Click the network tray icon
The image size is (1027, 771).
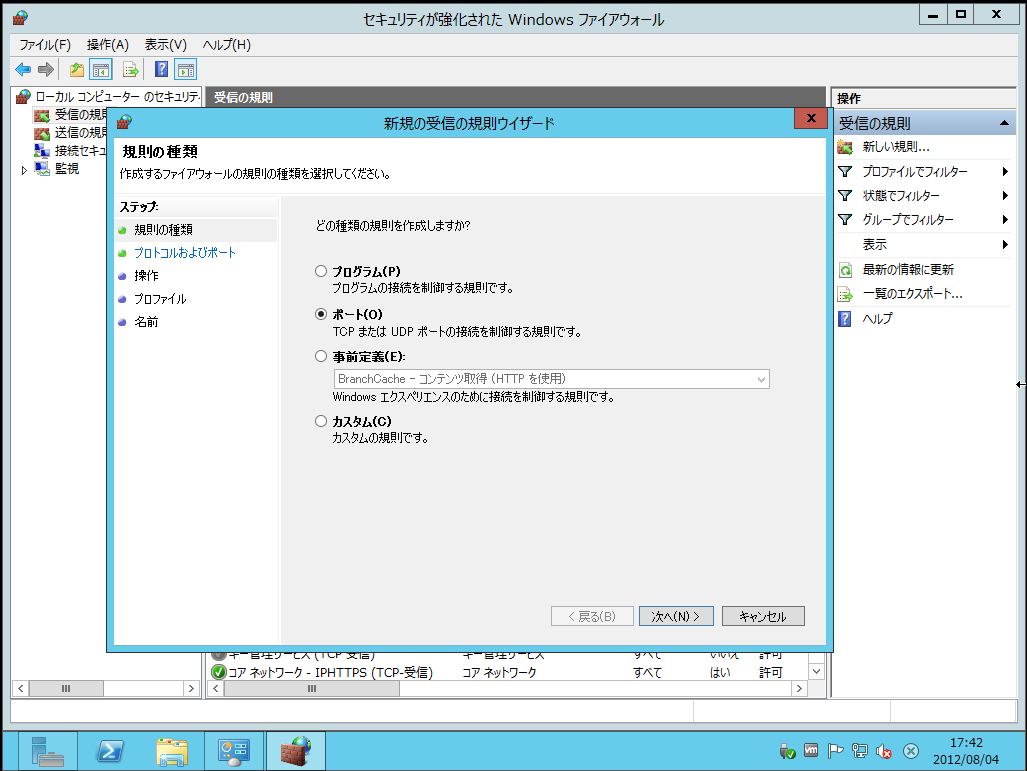coord(859,751)
